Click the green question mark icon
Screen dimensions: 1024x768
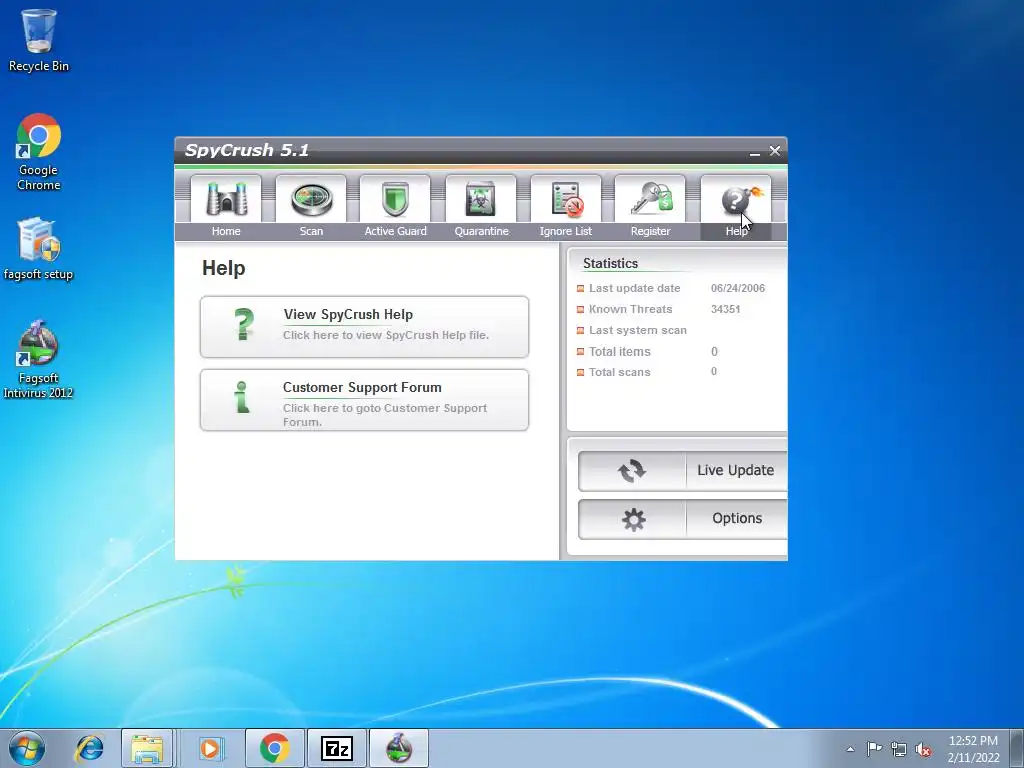(244, 325)
